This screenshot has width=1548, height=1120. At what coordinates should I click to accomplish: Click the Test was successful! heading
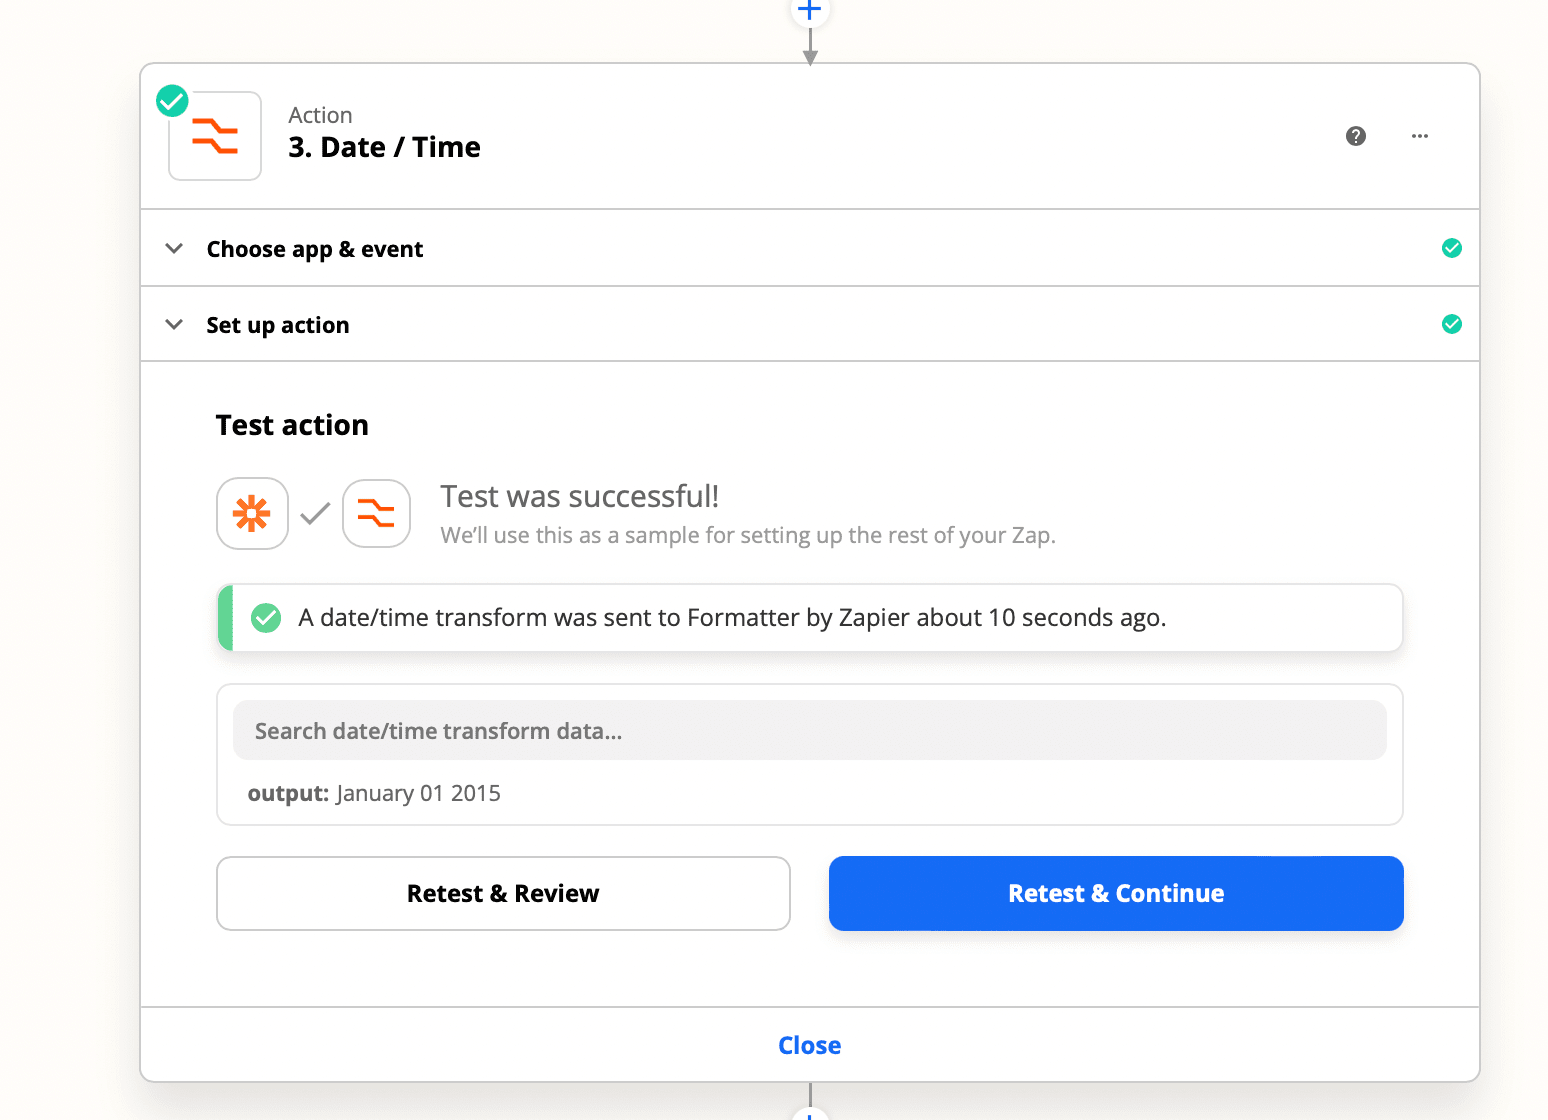click(580, 496)
